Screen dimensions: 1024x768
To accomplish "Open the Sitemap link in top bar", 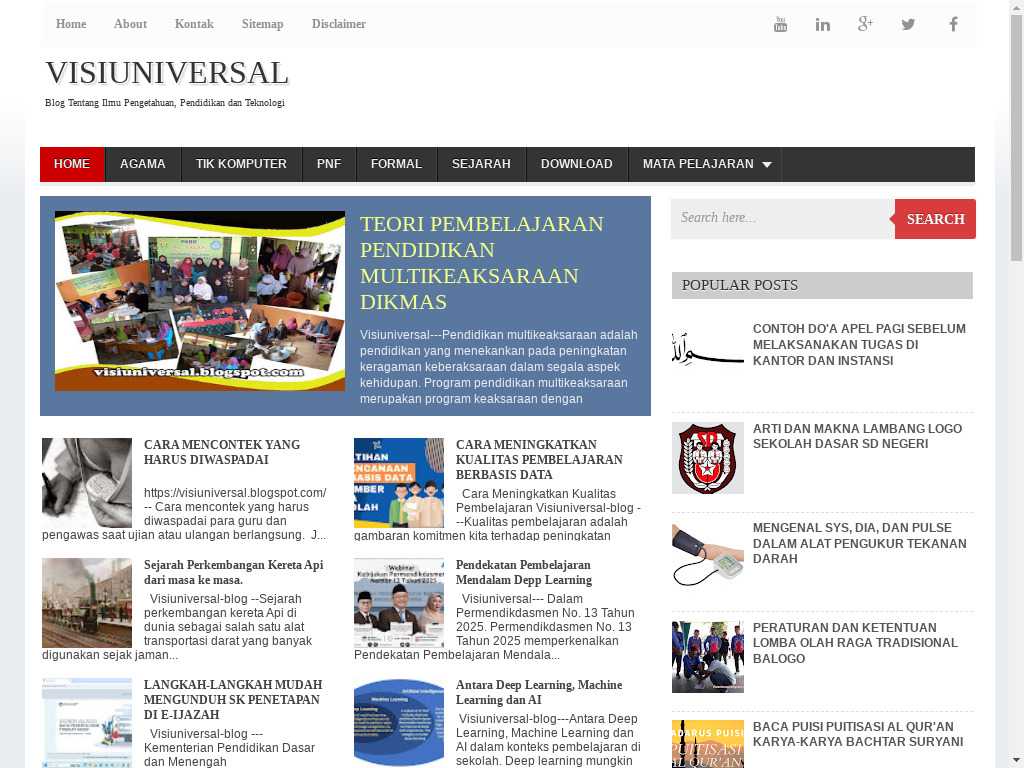I will tap(262, 24).
